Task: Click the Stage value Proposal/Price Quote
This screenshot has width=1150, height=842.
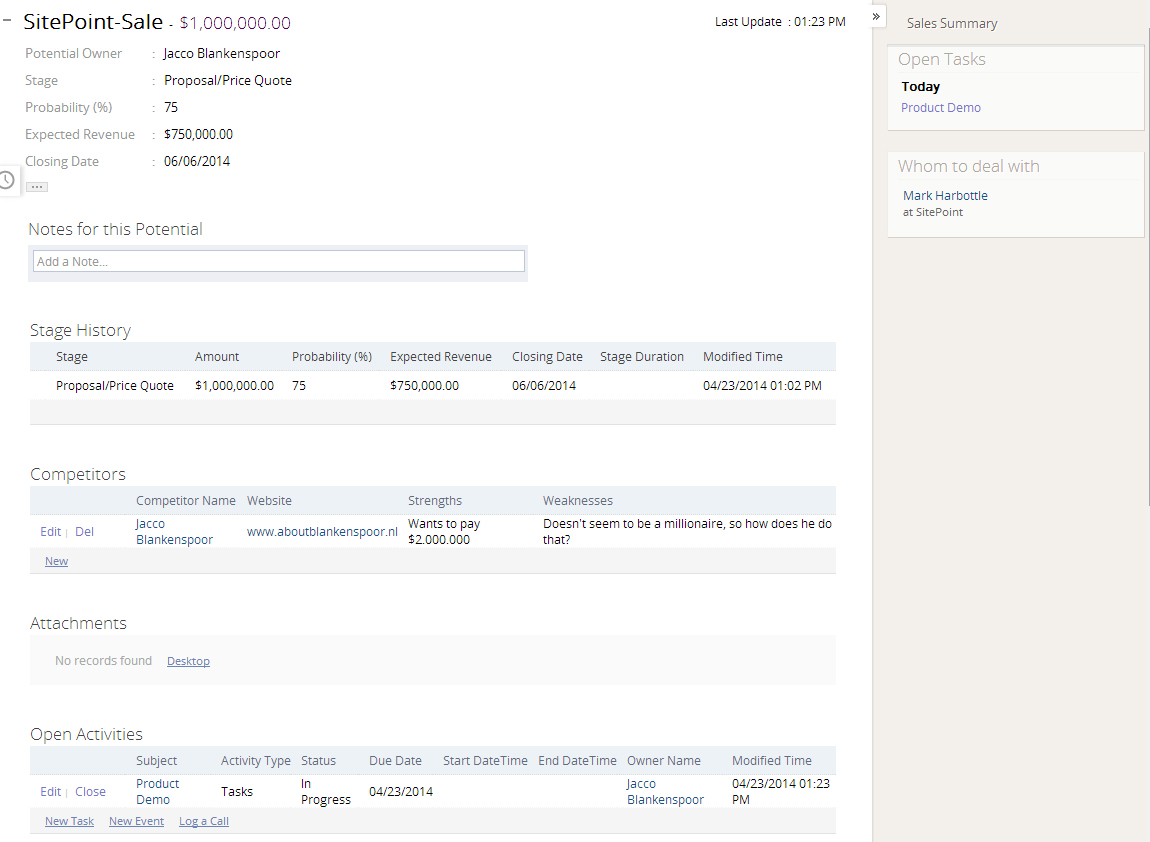Action: pos(227,81)
